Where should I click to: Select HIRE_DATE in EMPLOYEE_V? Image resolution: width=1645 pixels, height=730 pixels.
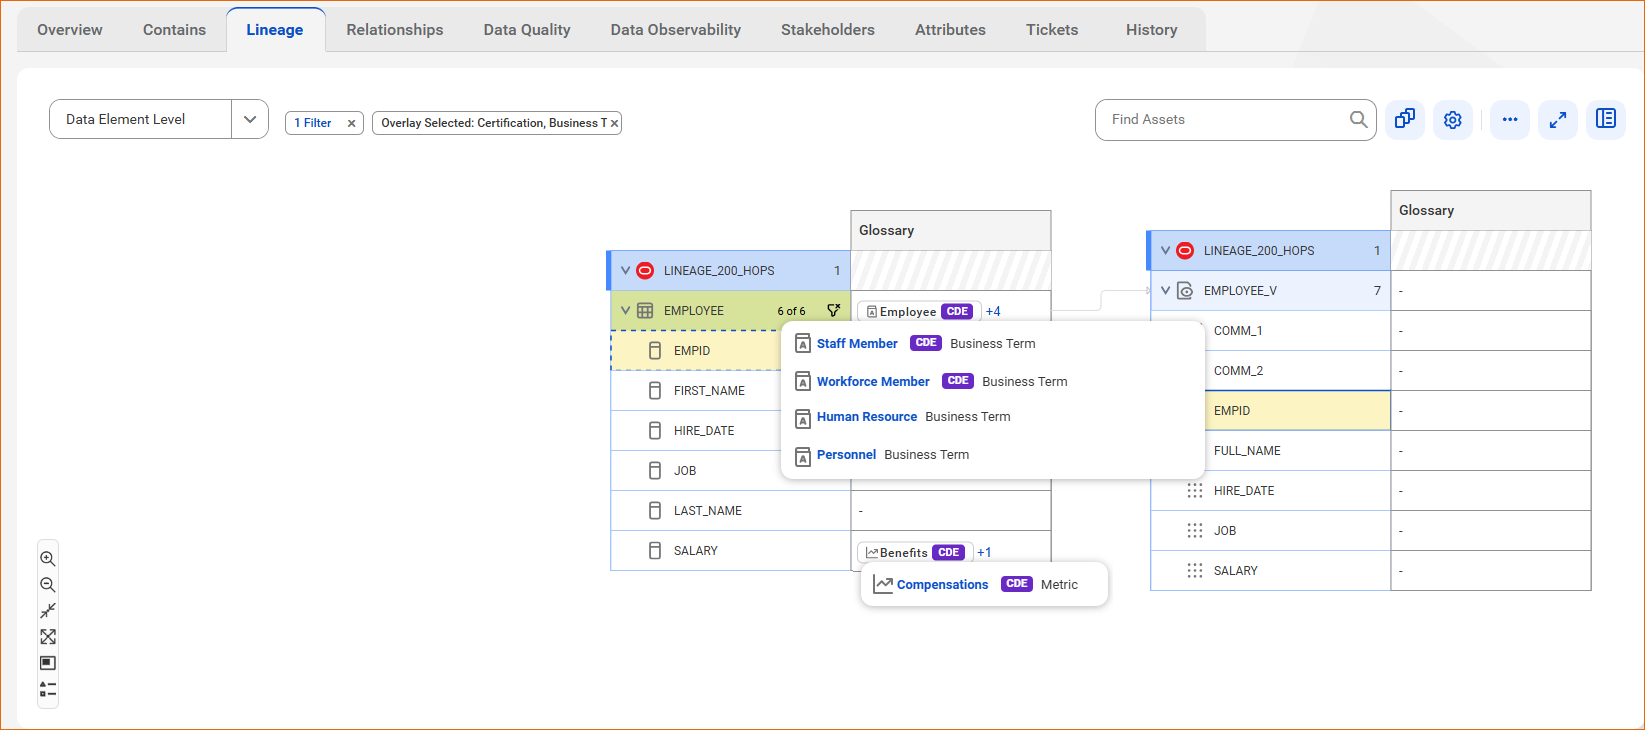pyautogui.click(x=1270, y=490)
